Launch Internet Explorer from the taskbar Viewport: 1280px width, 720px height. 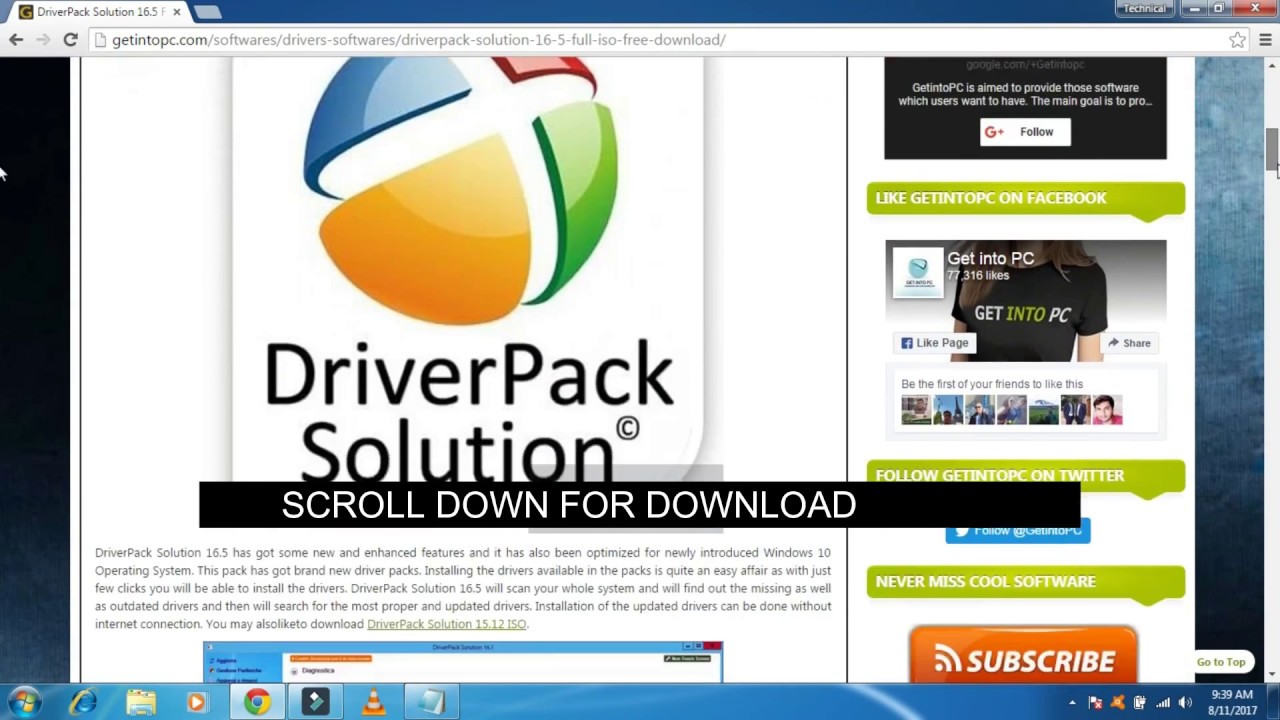pyautogui.click(x=83, y=702)
